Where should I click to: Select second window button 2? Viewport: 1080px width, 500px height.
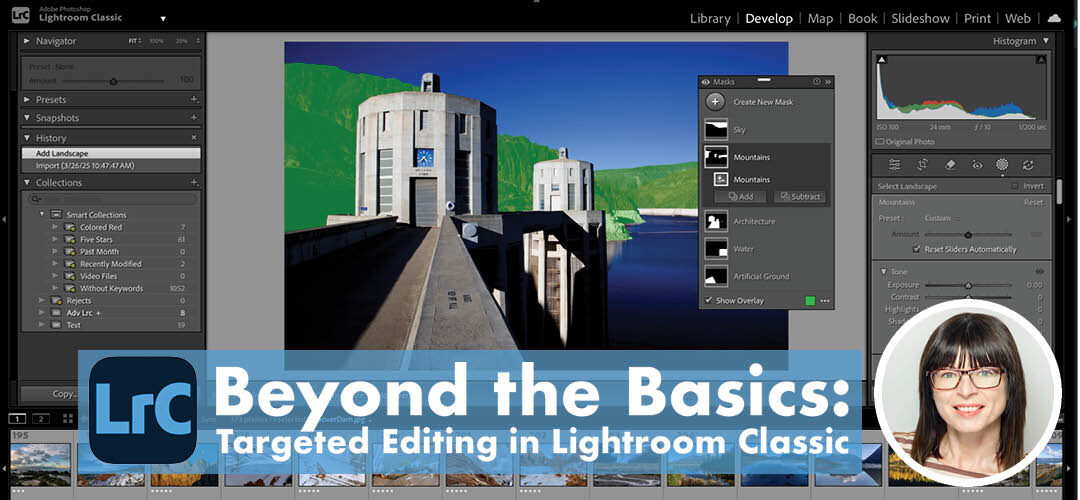[x=41, y=418]
